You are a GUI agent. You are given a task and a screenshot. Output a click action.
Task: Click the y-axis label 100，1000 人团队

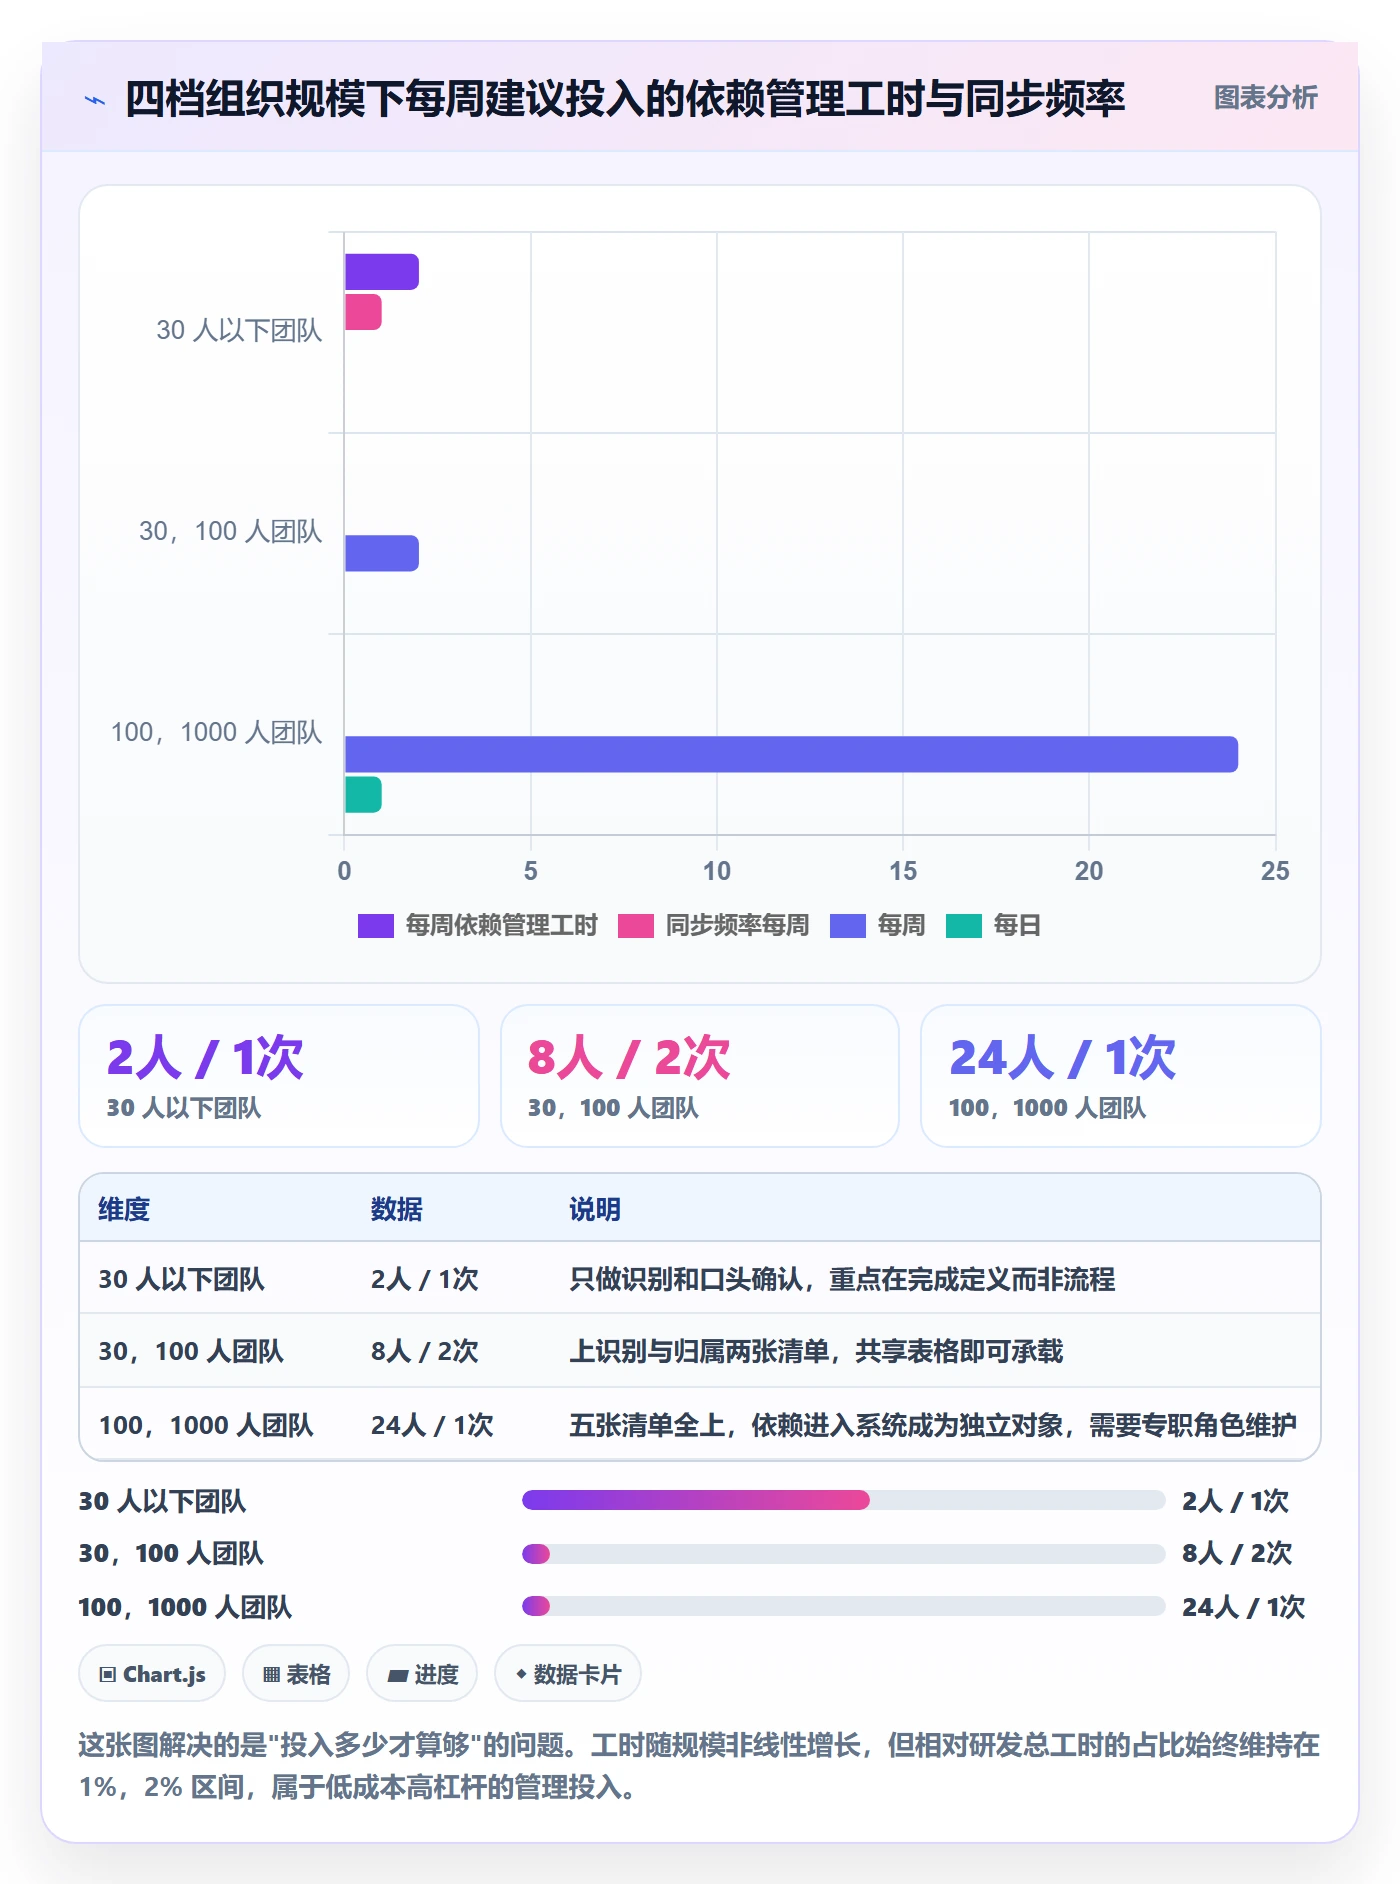pyautogui.click(x=216, y=732)
